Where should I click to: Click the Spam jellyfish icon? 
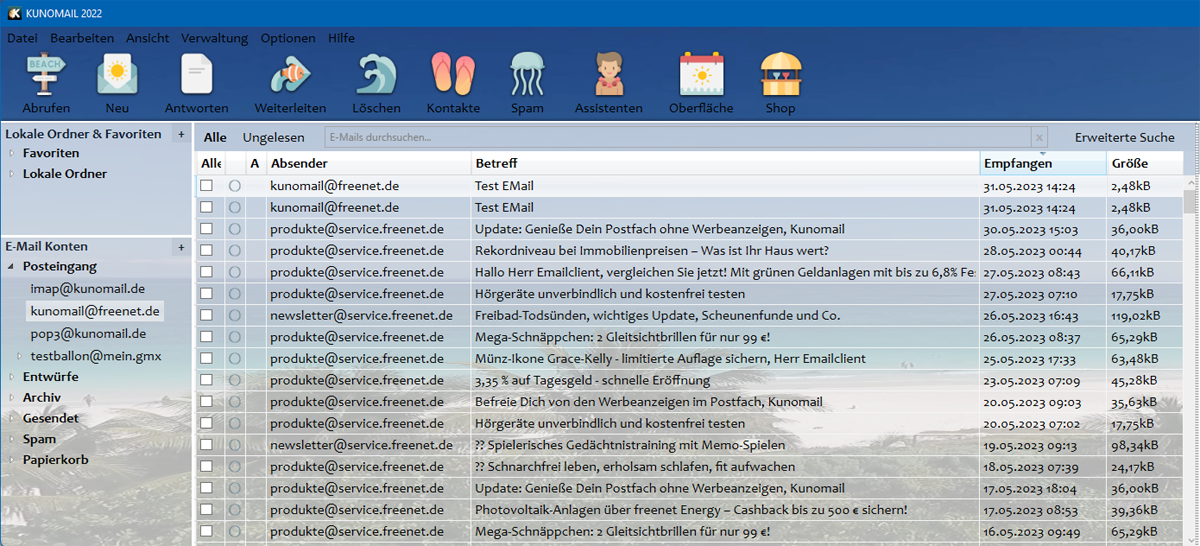click(527, 76)
